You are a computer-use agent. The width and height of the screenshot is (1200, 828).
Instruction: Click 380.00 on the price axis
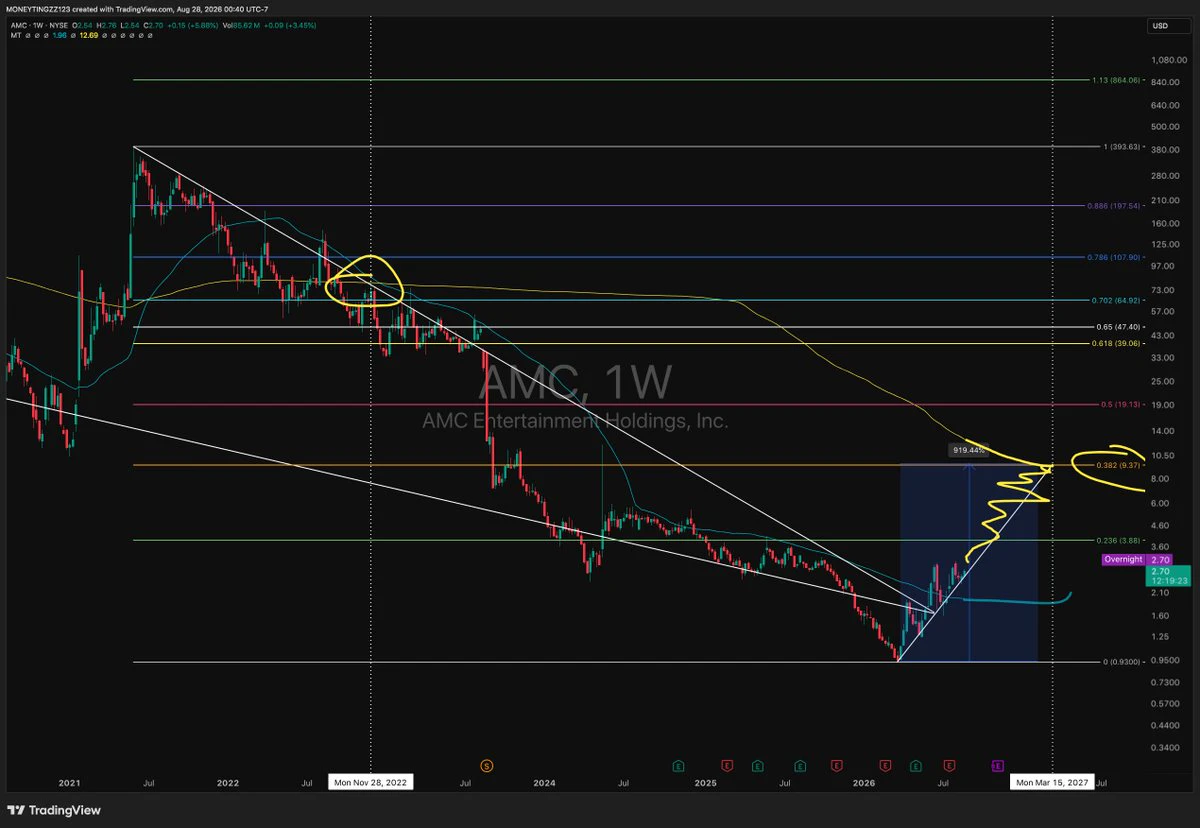(x=1164, y=151)
